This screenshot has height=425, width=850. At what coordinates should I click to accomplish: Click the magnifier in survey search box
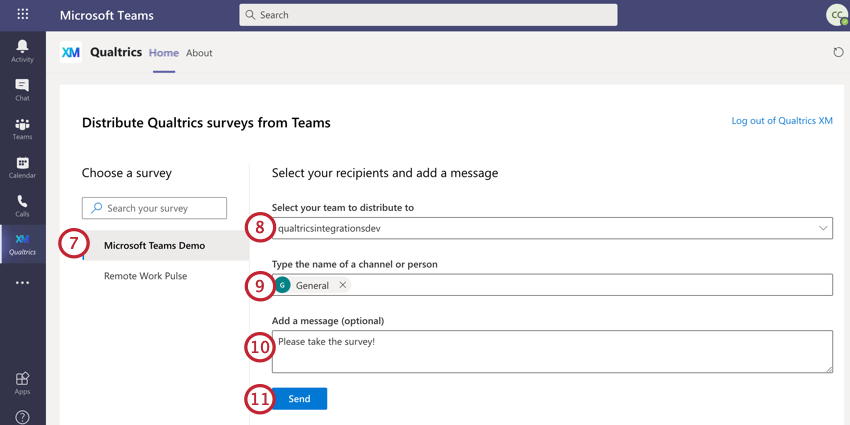coord(96,208)
